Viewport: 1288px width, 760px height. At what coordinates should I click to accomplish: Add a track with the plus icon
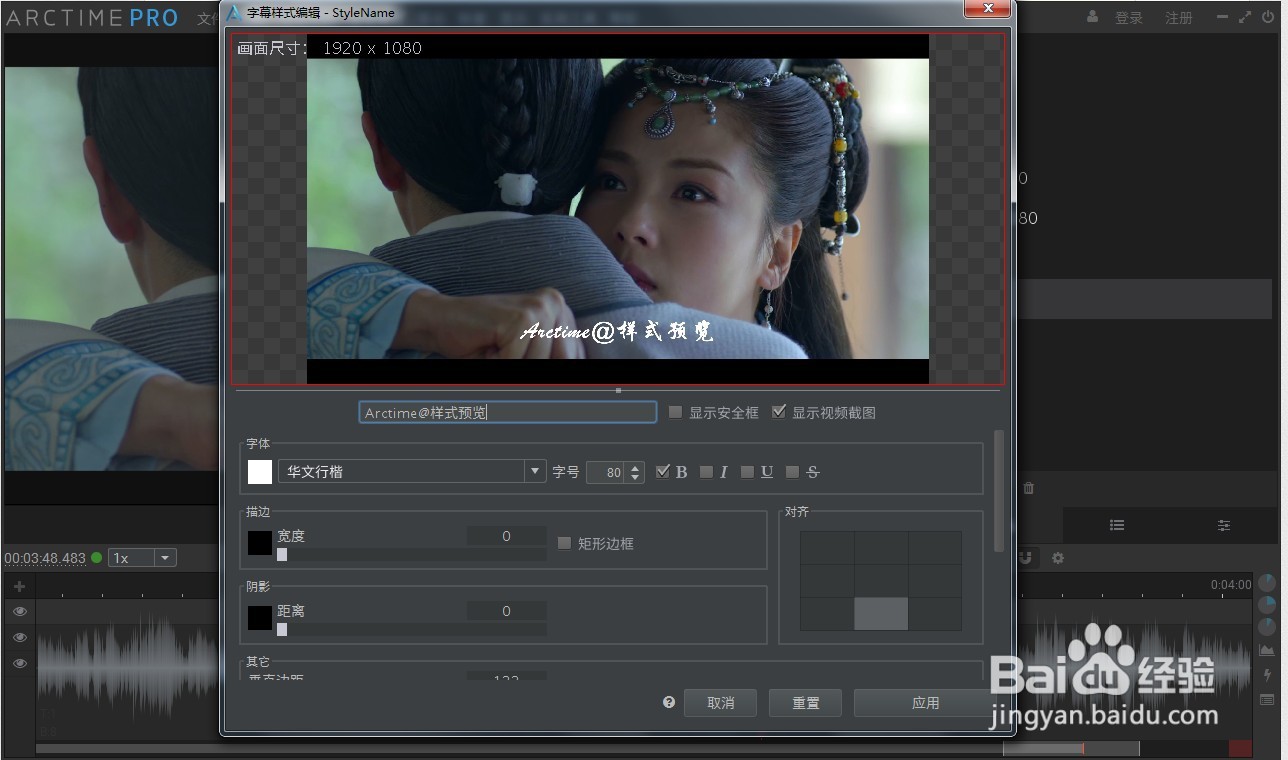click(x=19, y=586)
